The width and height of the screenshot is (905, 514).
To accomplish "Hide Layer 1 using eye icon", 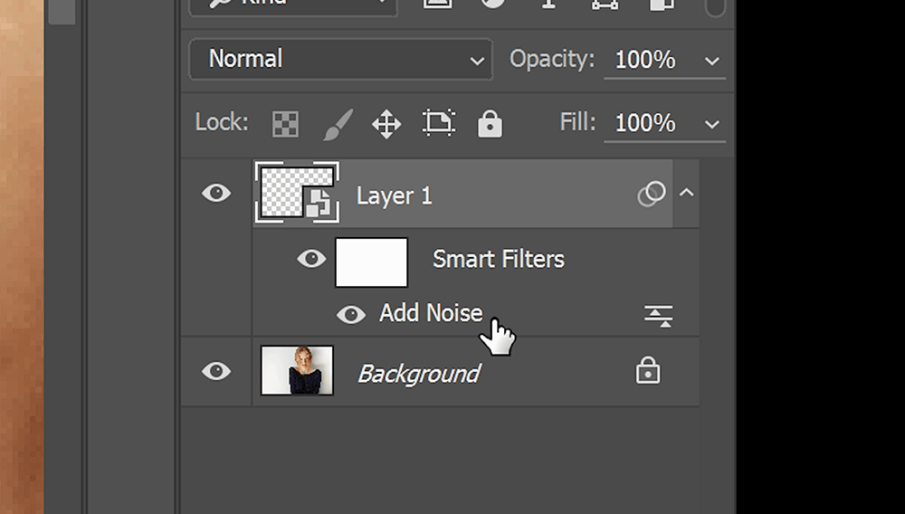I will click(x=216, y=193).
